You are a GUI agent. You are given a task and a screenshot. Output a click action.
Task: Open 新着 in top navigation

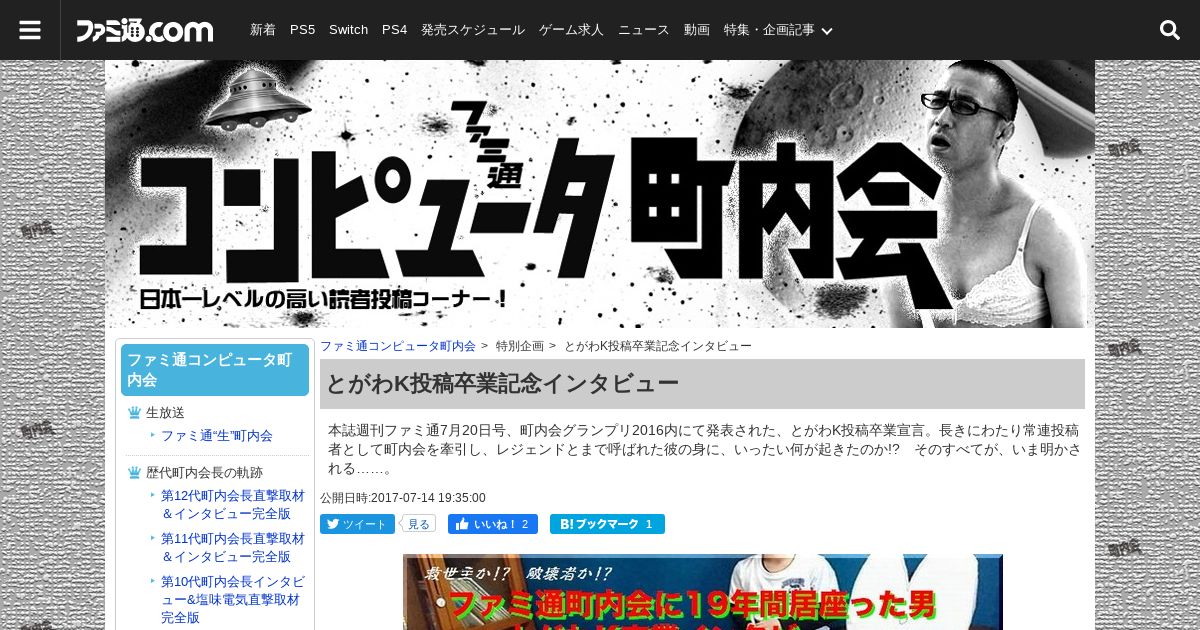point(263,30)
